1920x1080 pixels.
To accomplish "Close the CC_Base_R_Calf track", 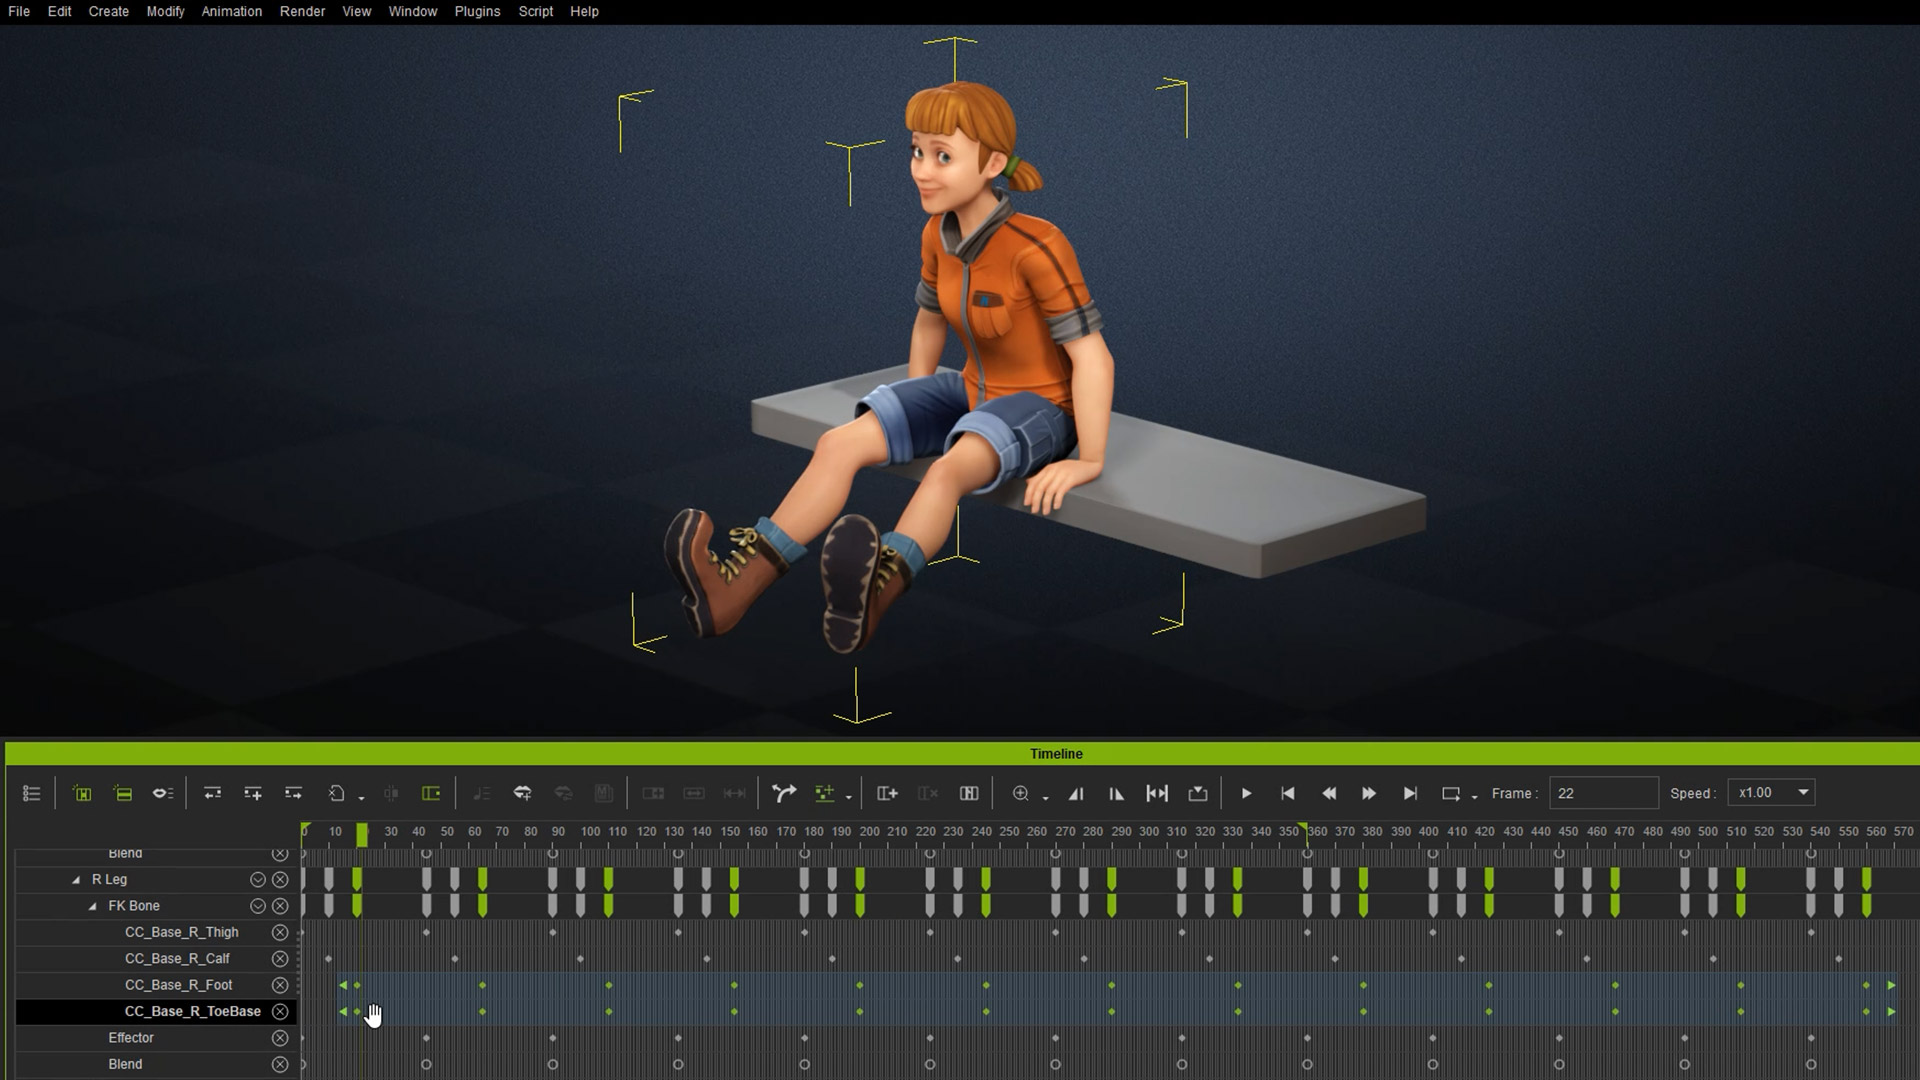I will point(280,959).
